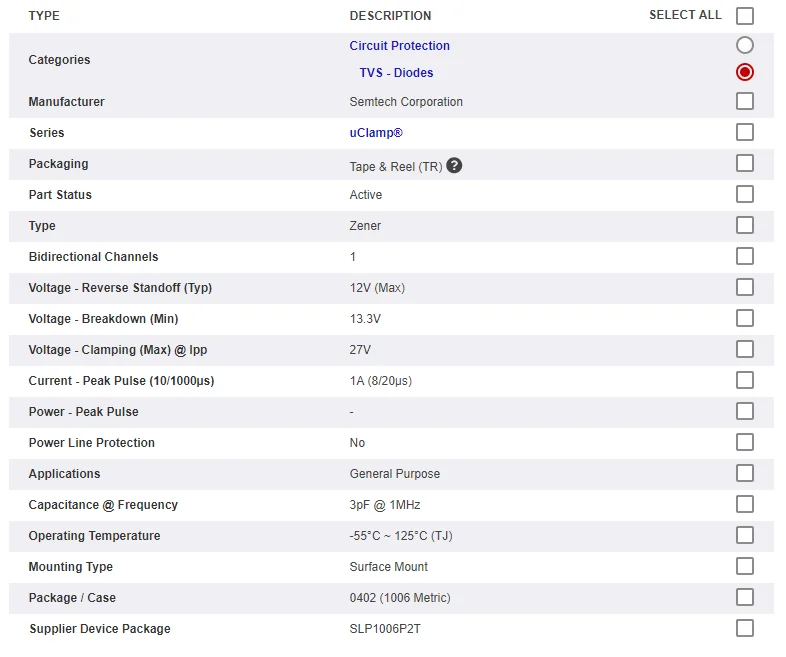This screenshot has height=657, width=786.
Task: Click the 12V (Max) value
Action: pos(377,288)
